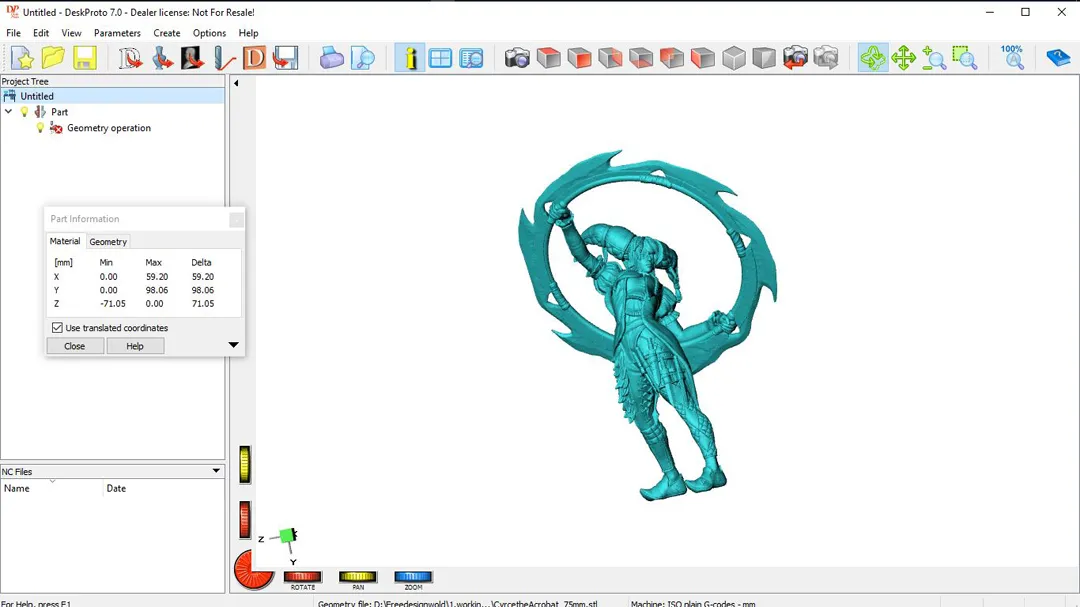
Task: Toggle visibility bulb for Geometry operation
Action: click(x=40, y=127)
